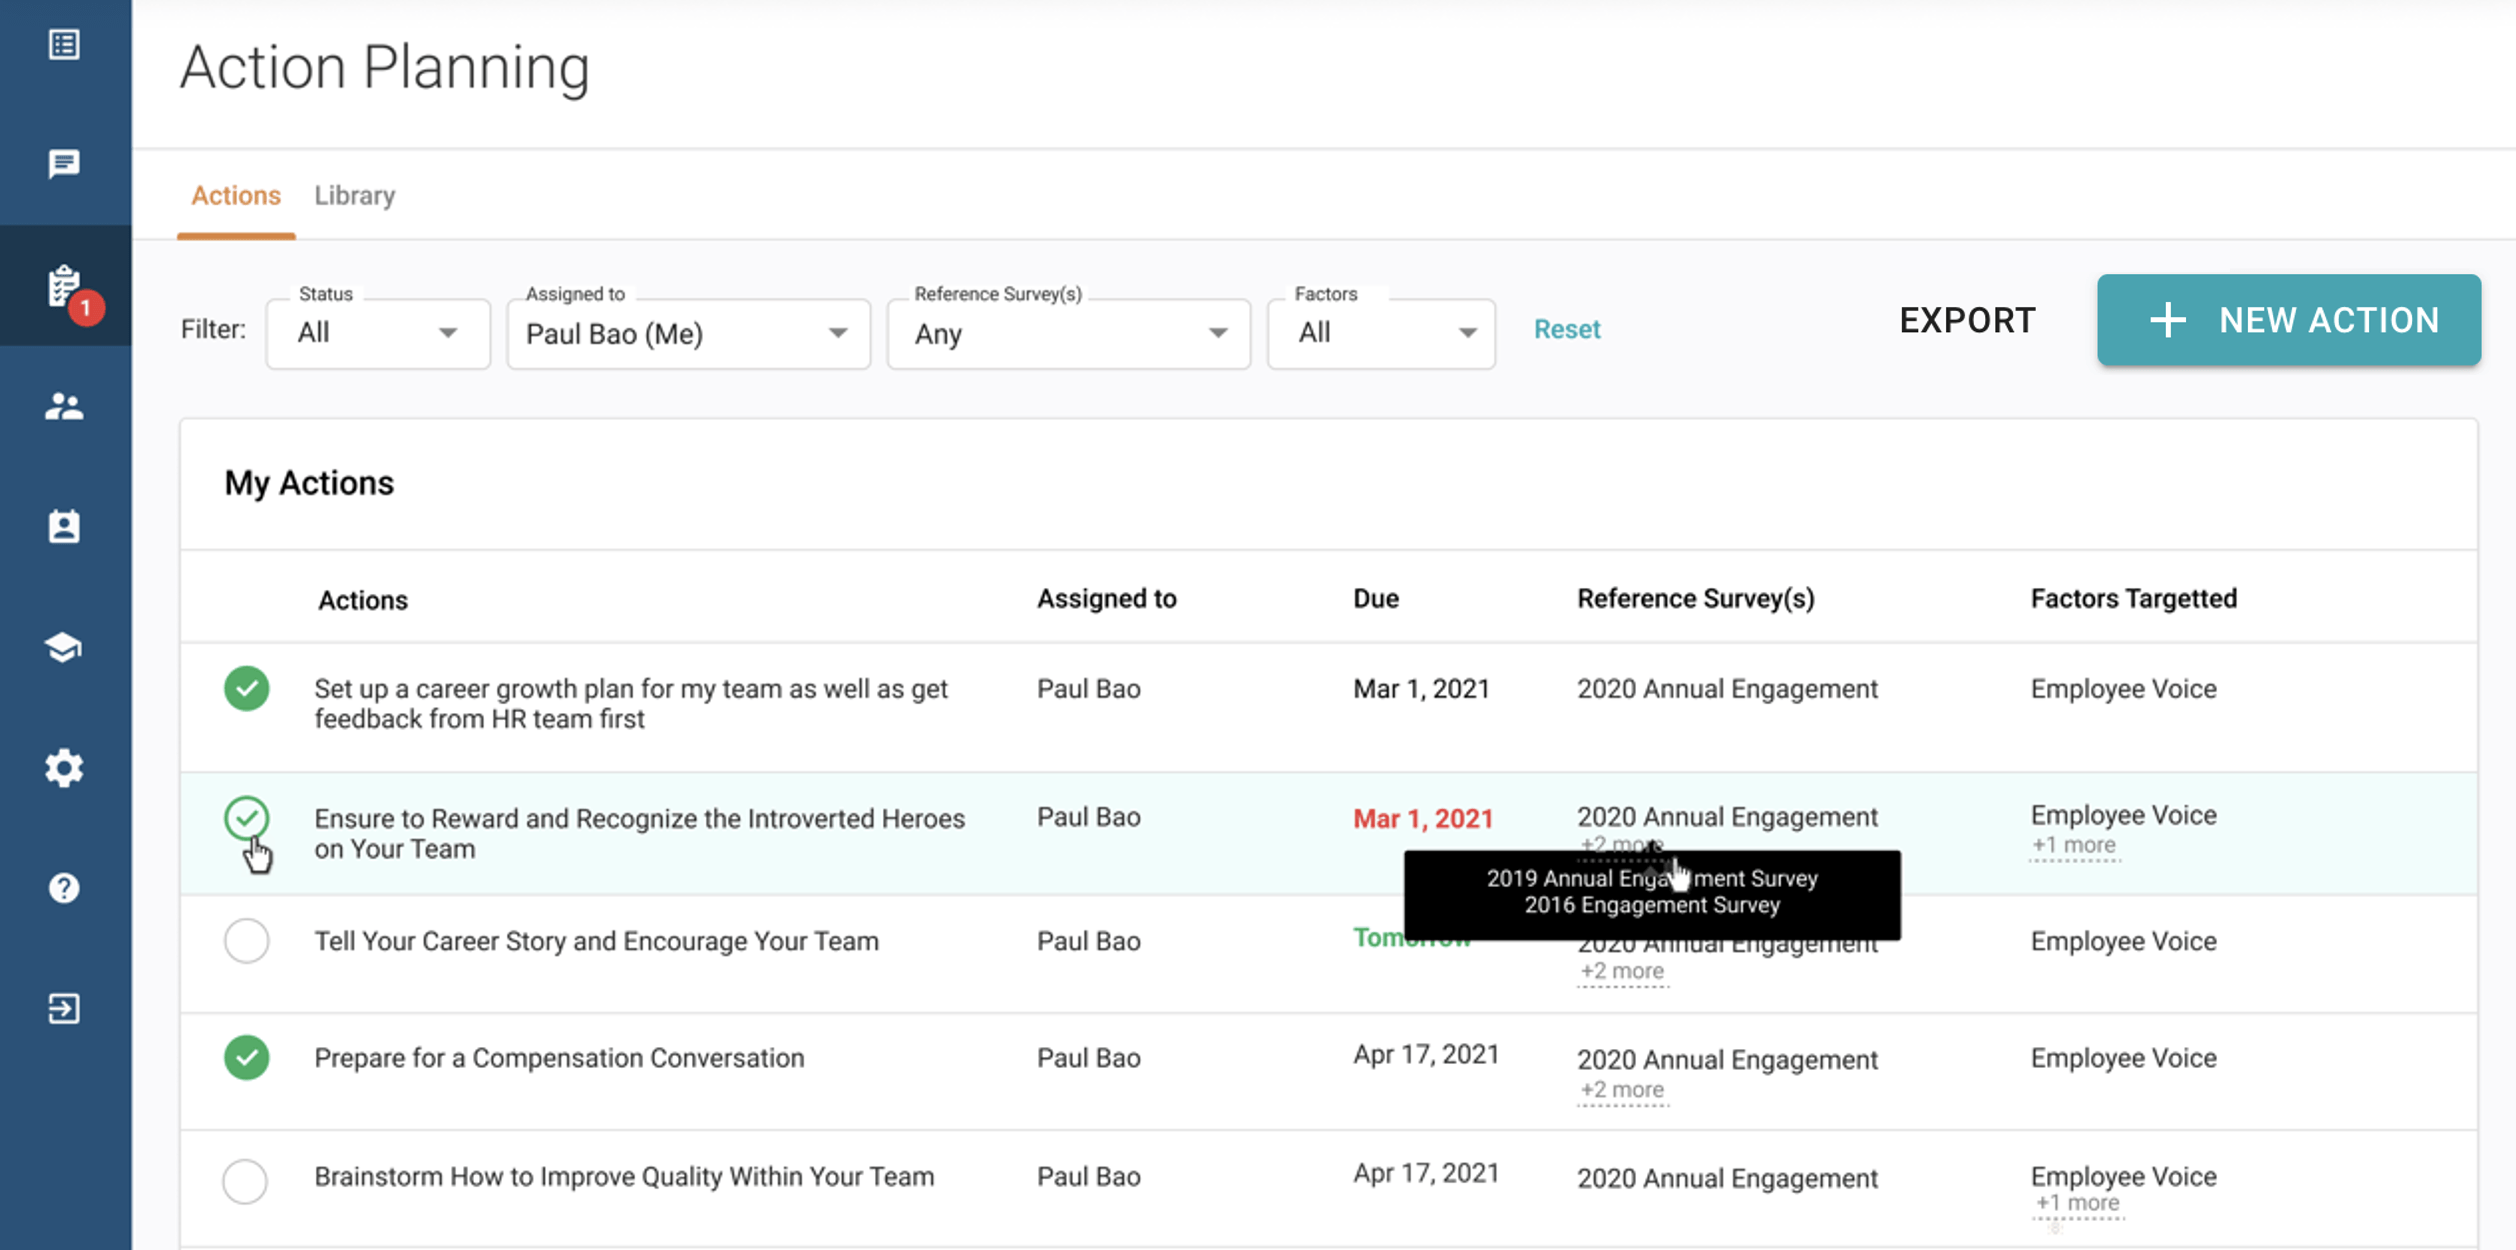The height and width of the screenshot is (1250, 2516).
Task: Expand the Assigned to Paul Bao dropdown
Action: click(x=688, y=333)
